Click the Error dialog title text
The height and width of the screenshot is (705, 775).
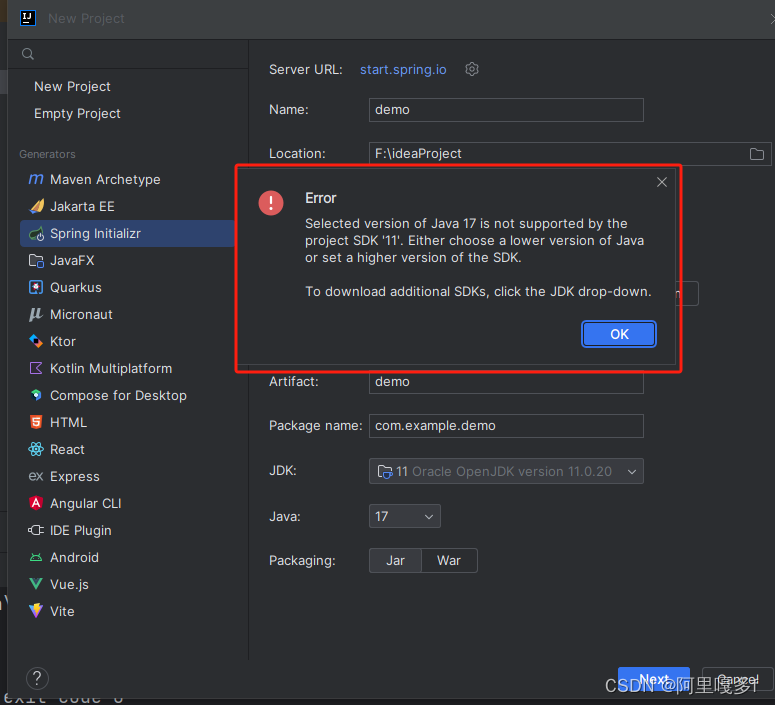pyautogui.click(x=321, y=198)
